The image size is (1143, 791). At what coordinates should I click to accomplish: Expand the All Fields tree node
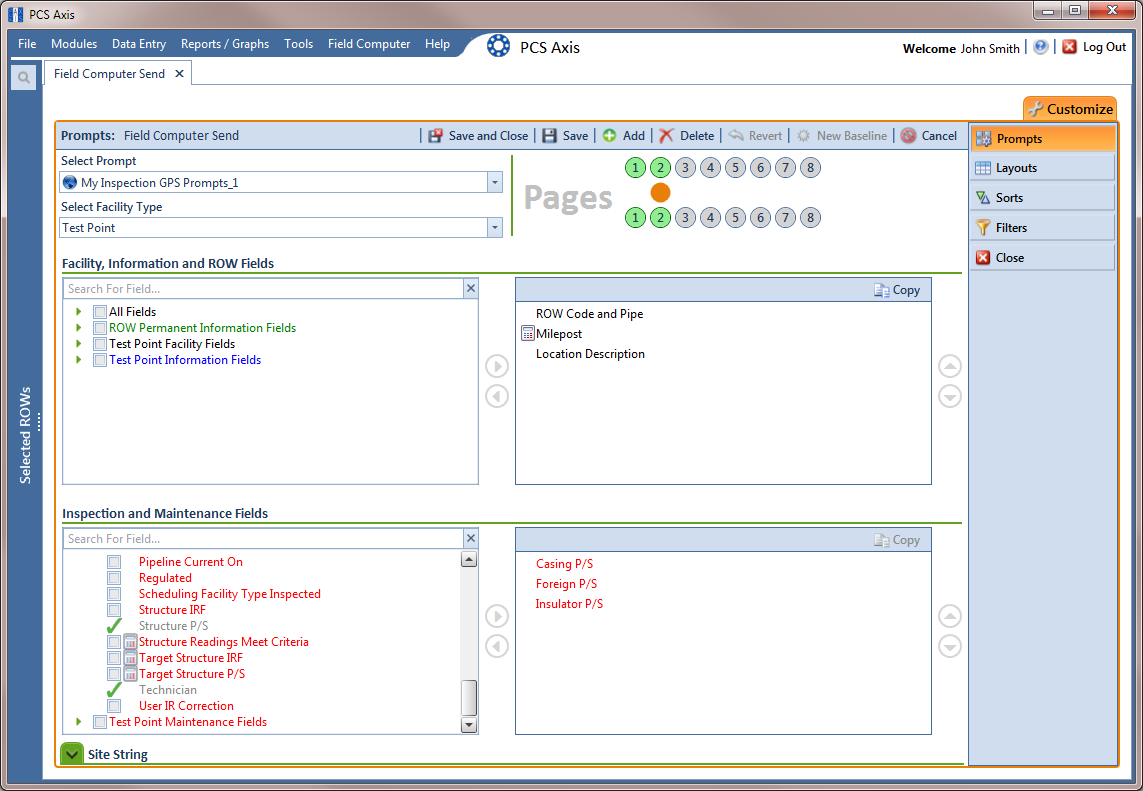(x=79, y=312)
